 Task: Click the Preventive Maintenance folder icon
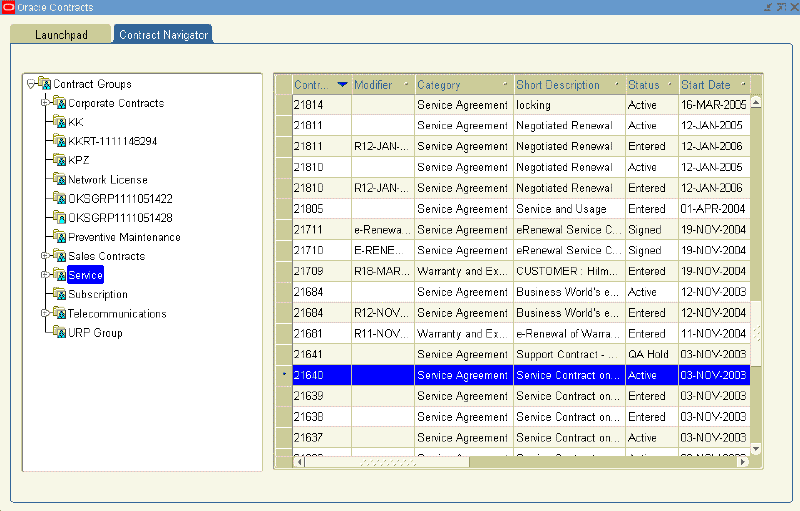click(60, 237)
